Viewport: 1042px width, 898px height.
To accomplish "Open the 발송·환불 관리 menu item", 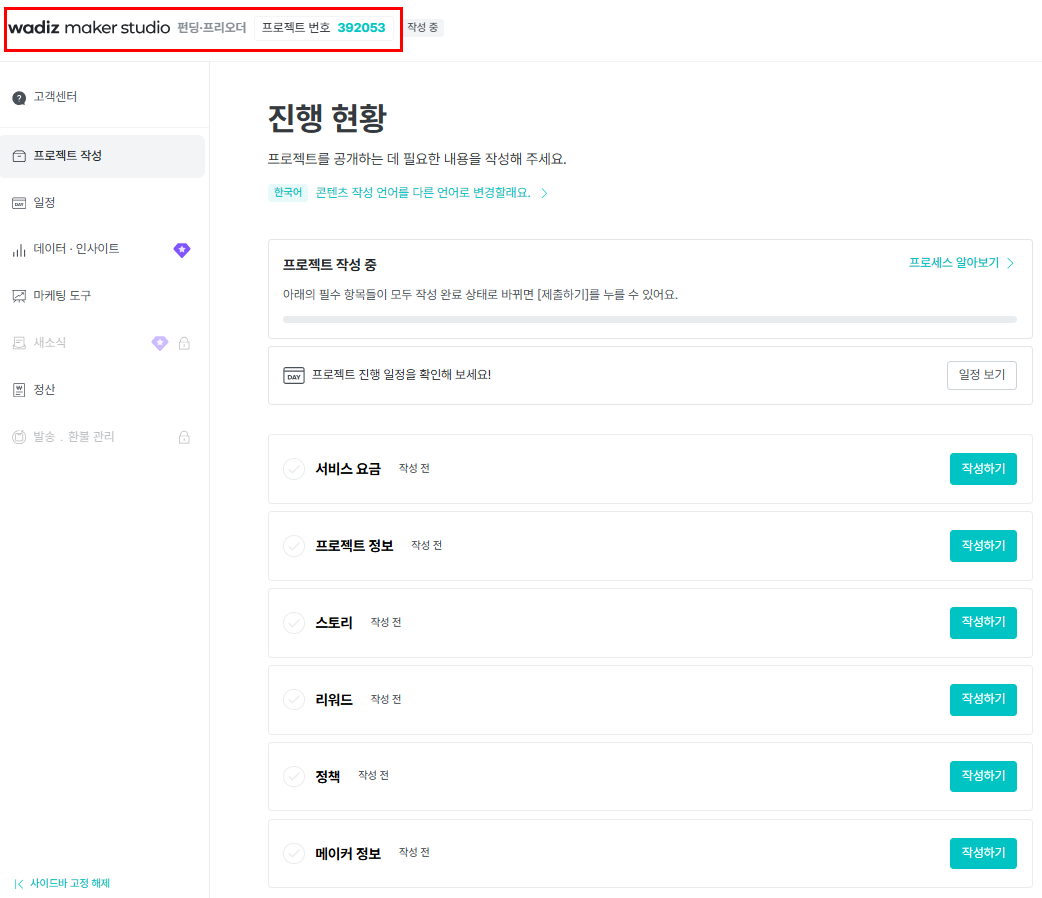I will (x=74, y=437).
